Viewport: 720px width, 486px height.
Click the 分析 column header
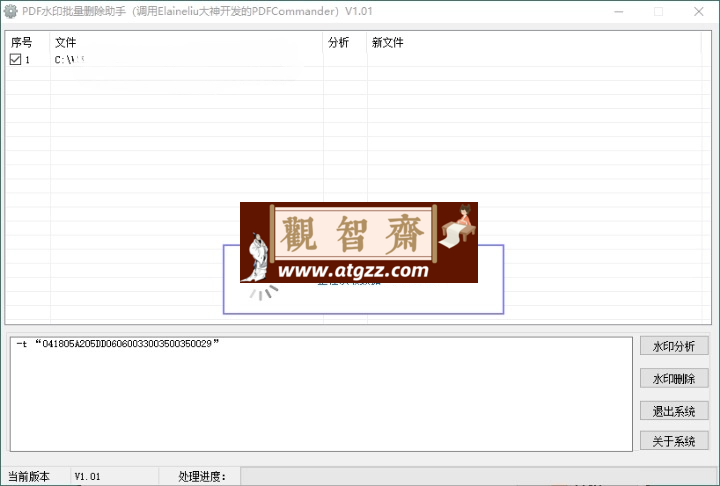click(345, 42)
